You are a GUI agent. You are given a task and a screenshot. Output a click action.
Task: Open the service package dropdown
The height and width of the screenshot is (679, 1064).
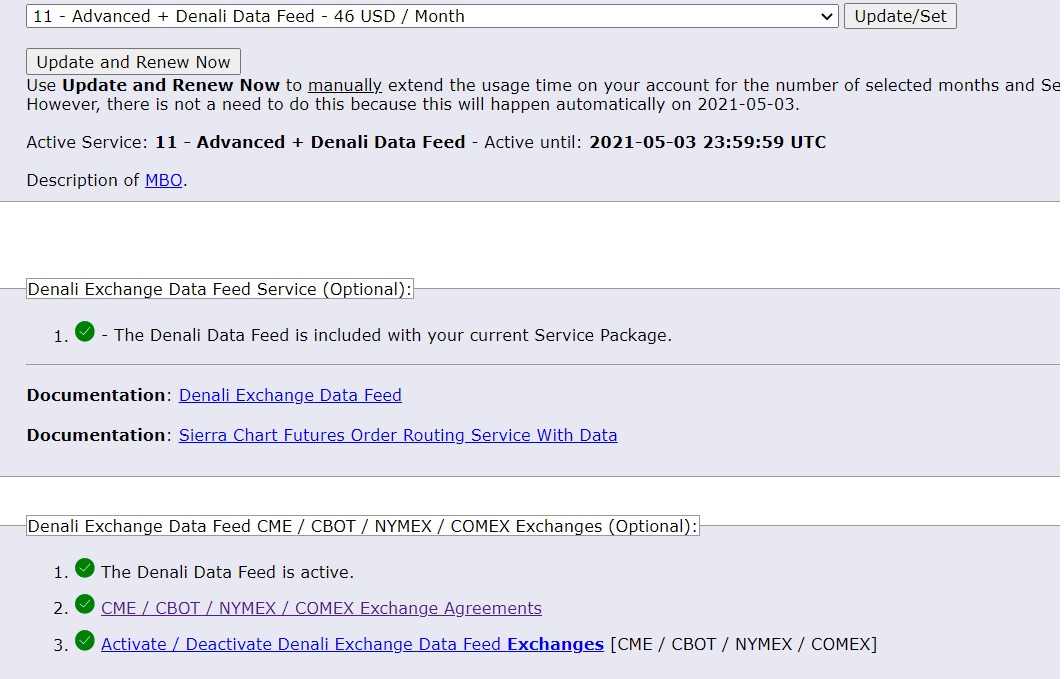431,16
